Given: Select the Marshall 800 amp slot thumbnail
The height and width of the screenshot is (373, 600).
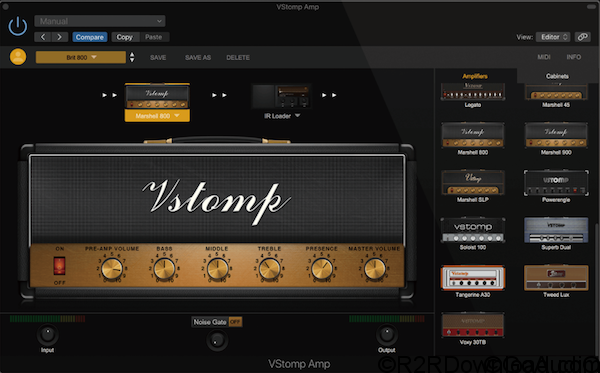Looking at the screenshot, I should point(157,96).
